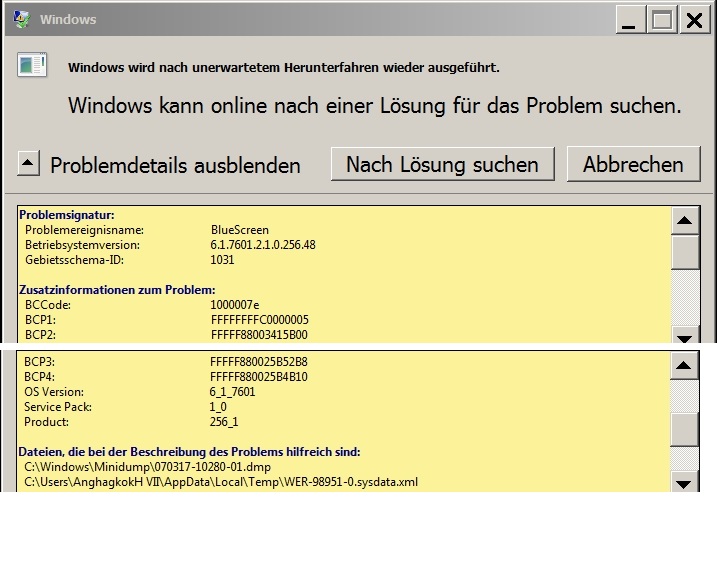Click the Abbrechen button
The image size is (717, 571).
click(633, 164)
